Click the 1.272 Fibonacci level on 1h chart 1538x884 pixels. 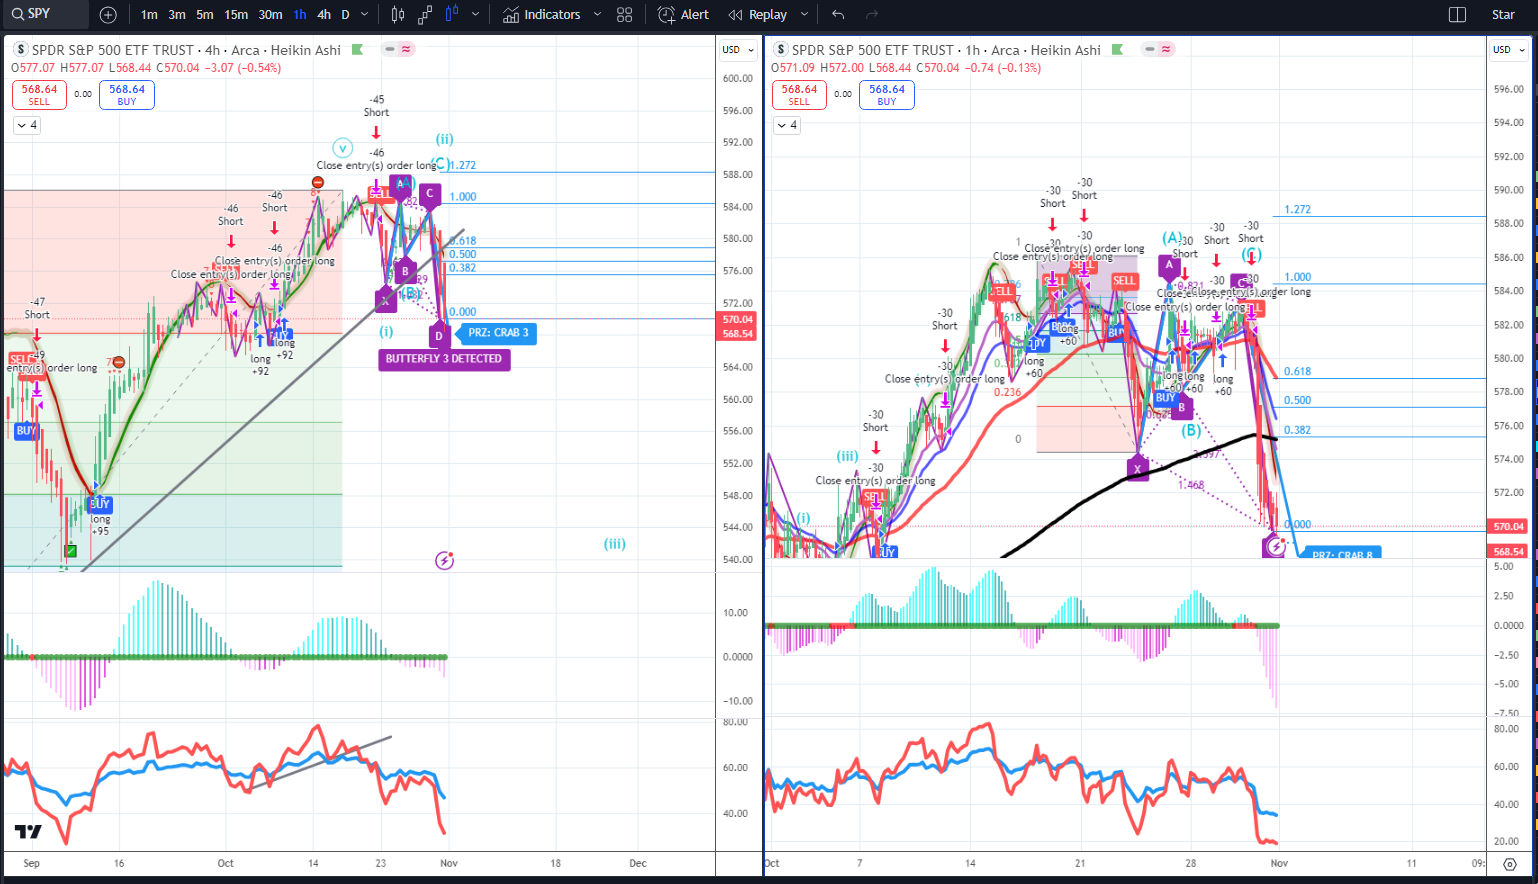(1298, 210)
